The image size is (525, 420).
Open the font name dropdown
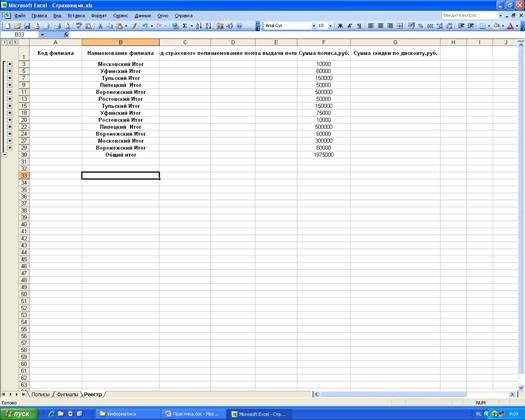click(314, 26)
